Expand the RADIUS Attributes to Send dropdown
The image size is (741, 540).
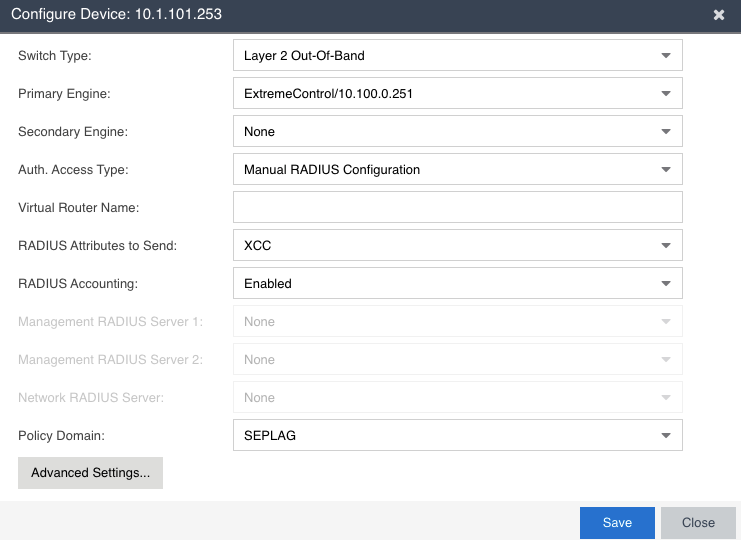pos(666,246)
